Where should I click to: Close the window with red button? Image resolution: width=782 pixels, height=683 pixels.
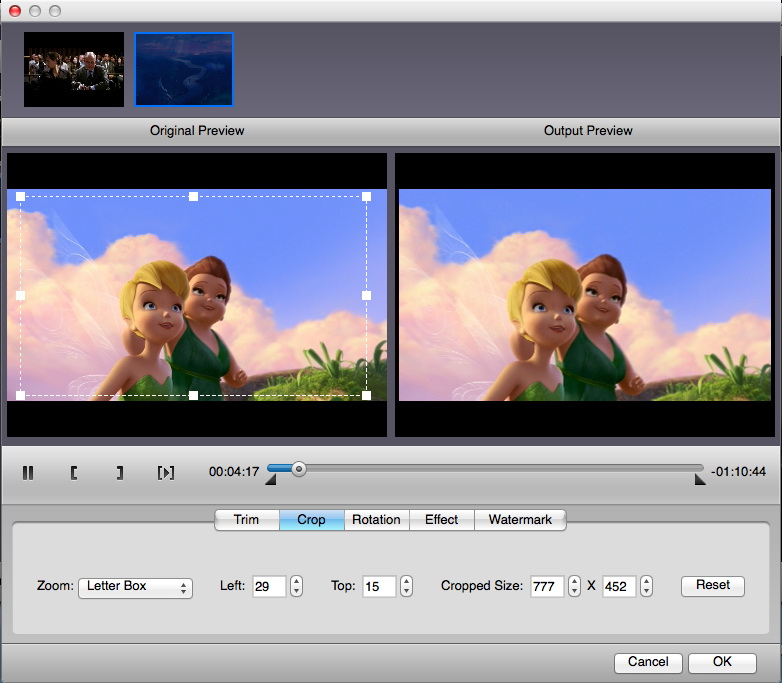(x=15, y=10)
